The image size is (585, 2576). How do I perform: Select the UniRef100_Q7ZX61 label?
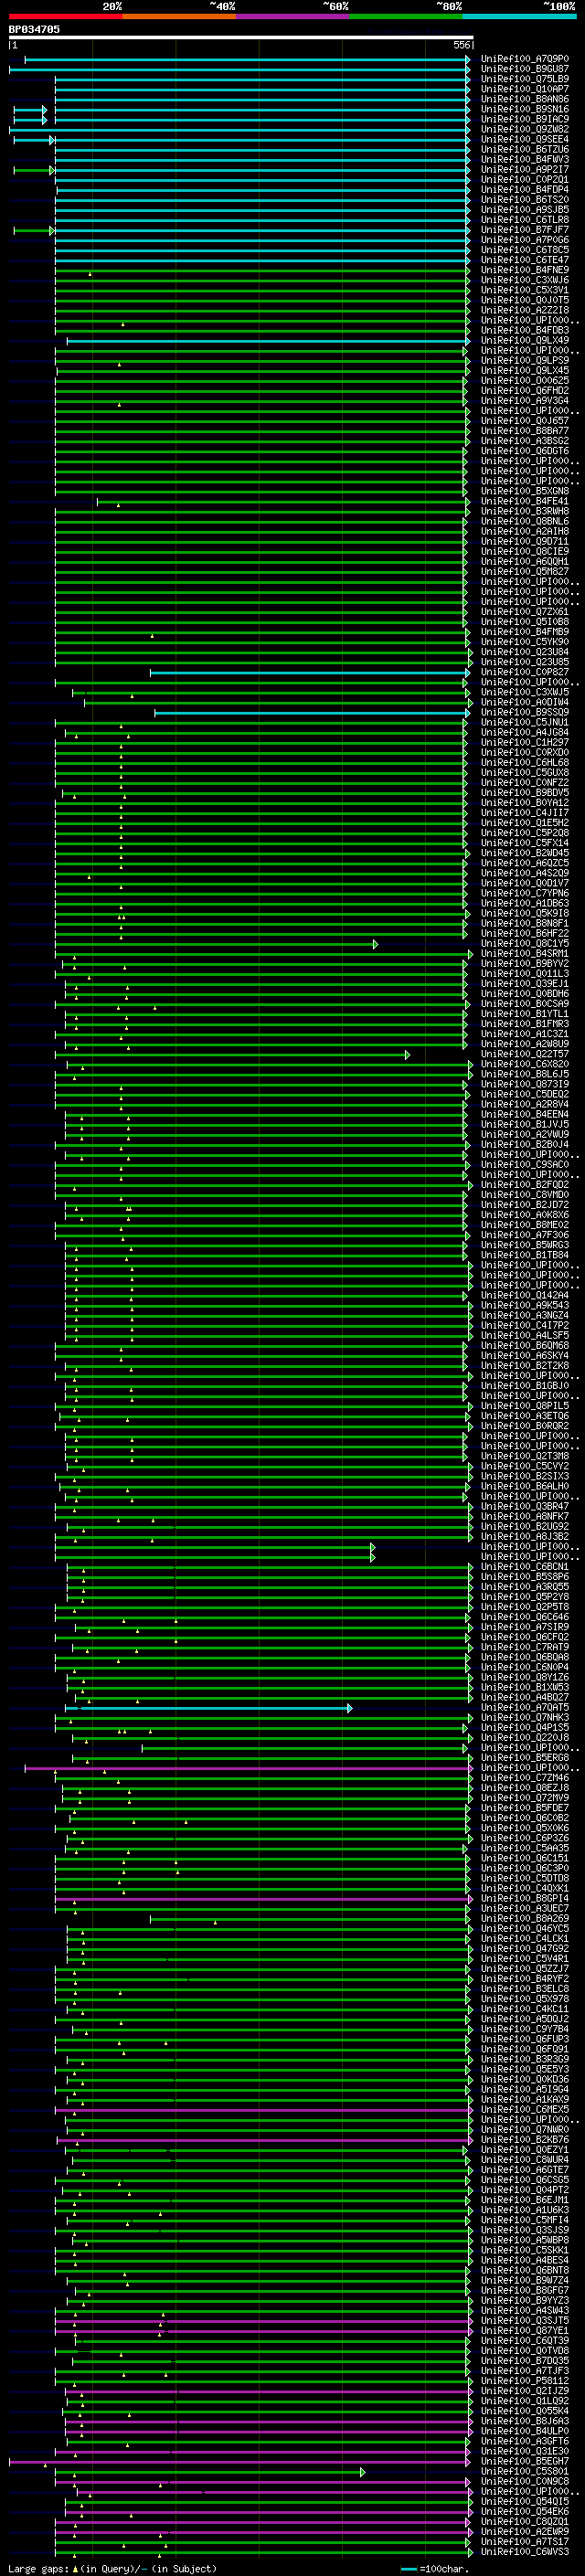click(524, 612)
